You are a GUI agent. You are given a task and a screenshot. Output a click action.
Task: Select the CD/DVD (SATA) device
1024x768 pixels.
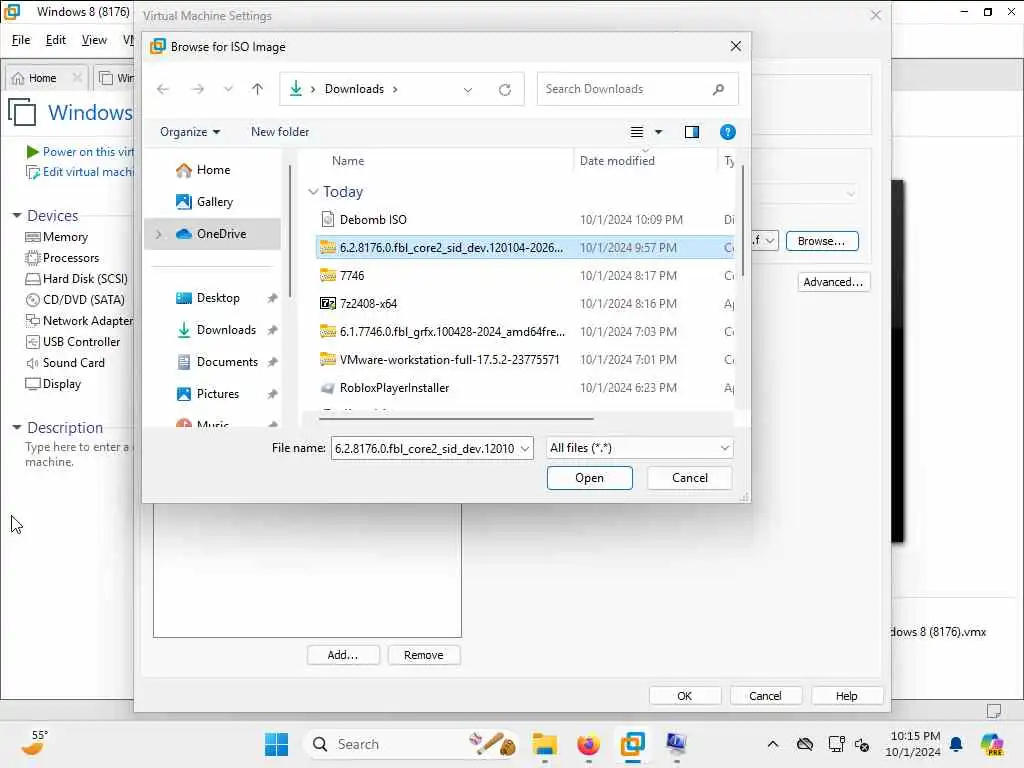point(75,300)
